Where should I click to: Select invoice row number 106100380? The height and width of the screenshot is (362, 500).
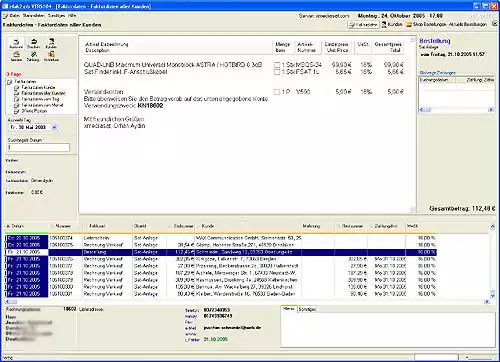221,287
